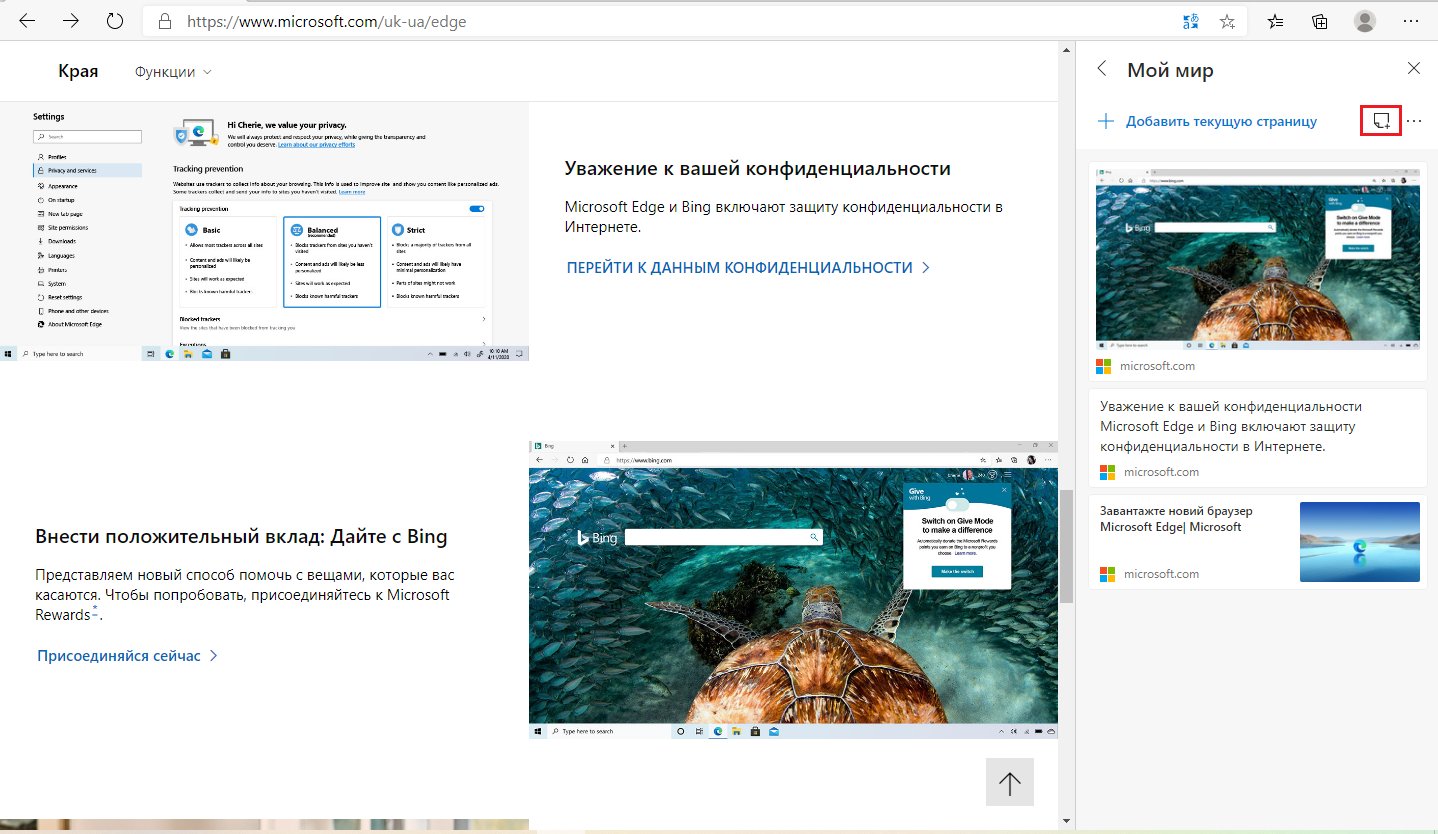Open the Уважение к вашей конфиденциальности note card
The image size is (1438, 834).
pos(1257,438)
